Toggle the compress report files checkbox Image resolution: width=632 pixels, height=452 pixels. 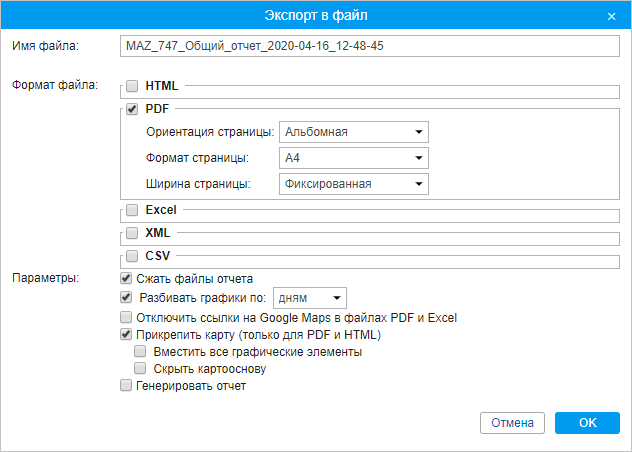pyautogui.click(x=126, y=278)
